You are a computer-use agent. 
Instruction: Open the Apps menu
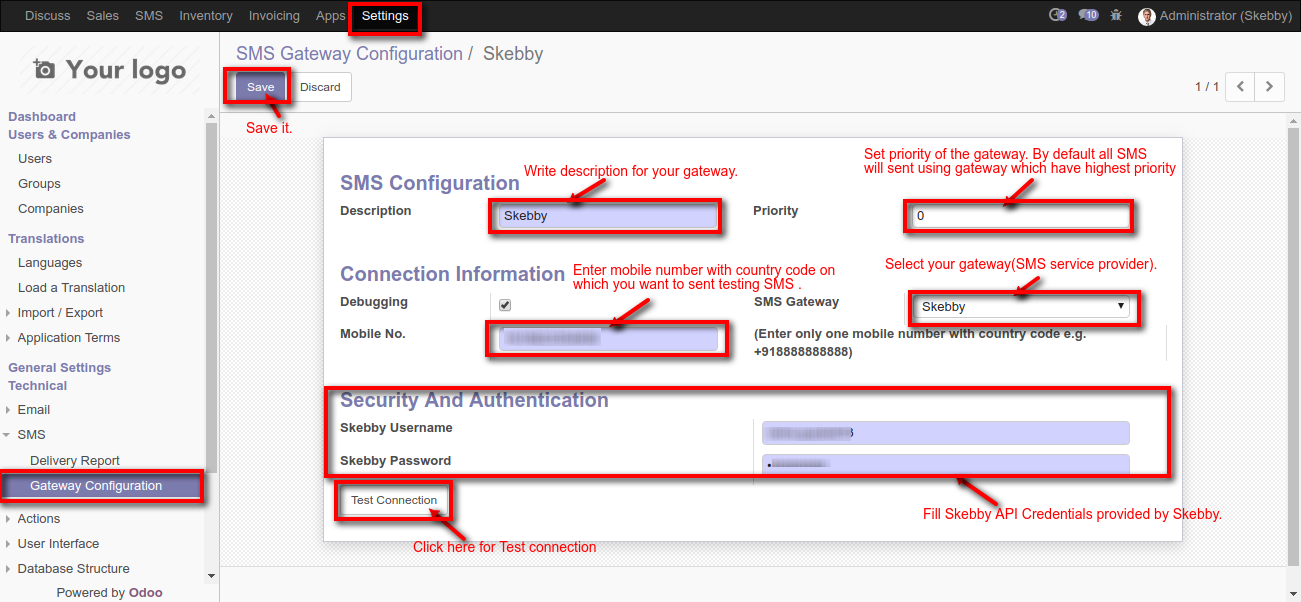(x=330, y=16)
